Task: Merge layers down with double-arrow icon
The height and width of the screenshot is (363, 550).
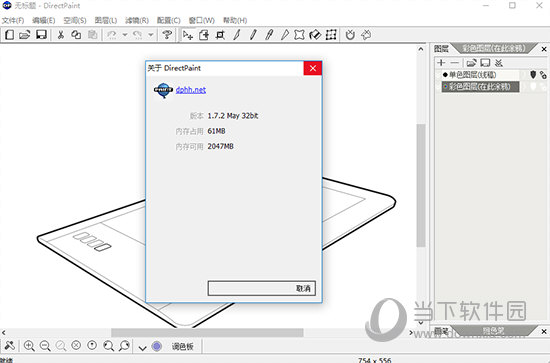Action: 499,63
